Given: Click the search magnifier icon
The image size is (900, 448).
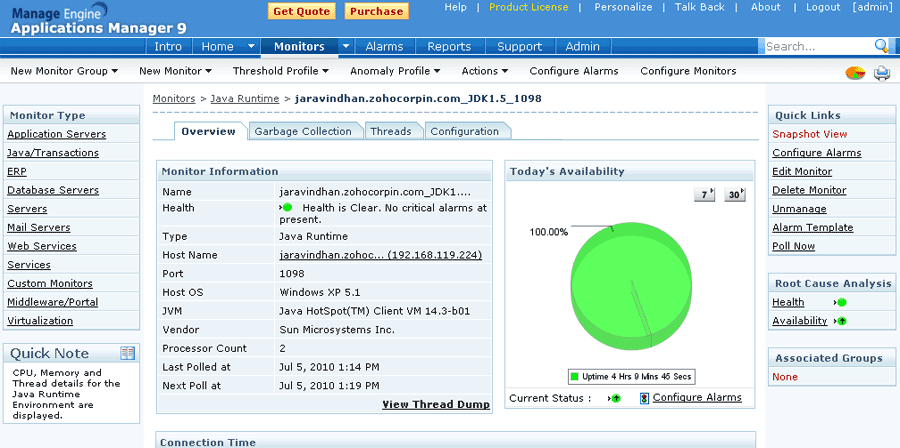Looking at the screenshot, I should tap(881, 46).
